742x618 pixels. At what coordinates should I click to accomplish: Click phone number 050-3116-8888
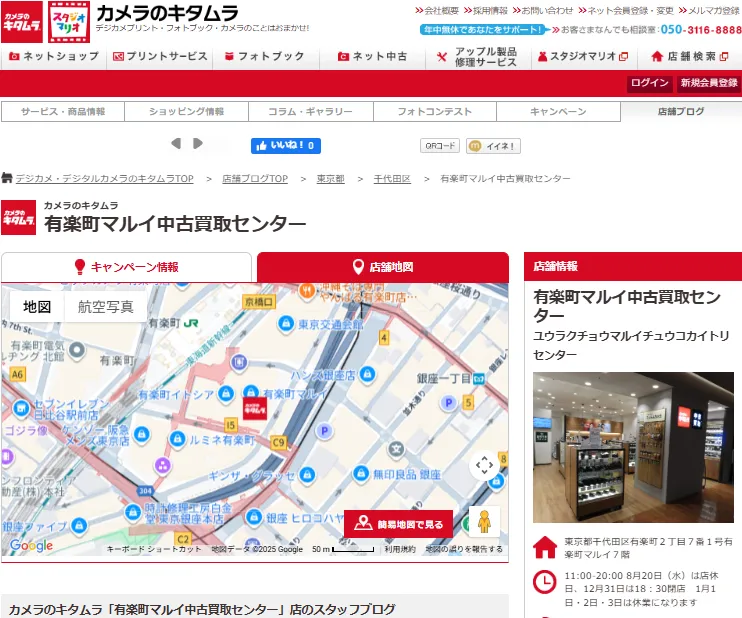tap(701, 30)
